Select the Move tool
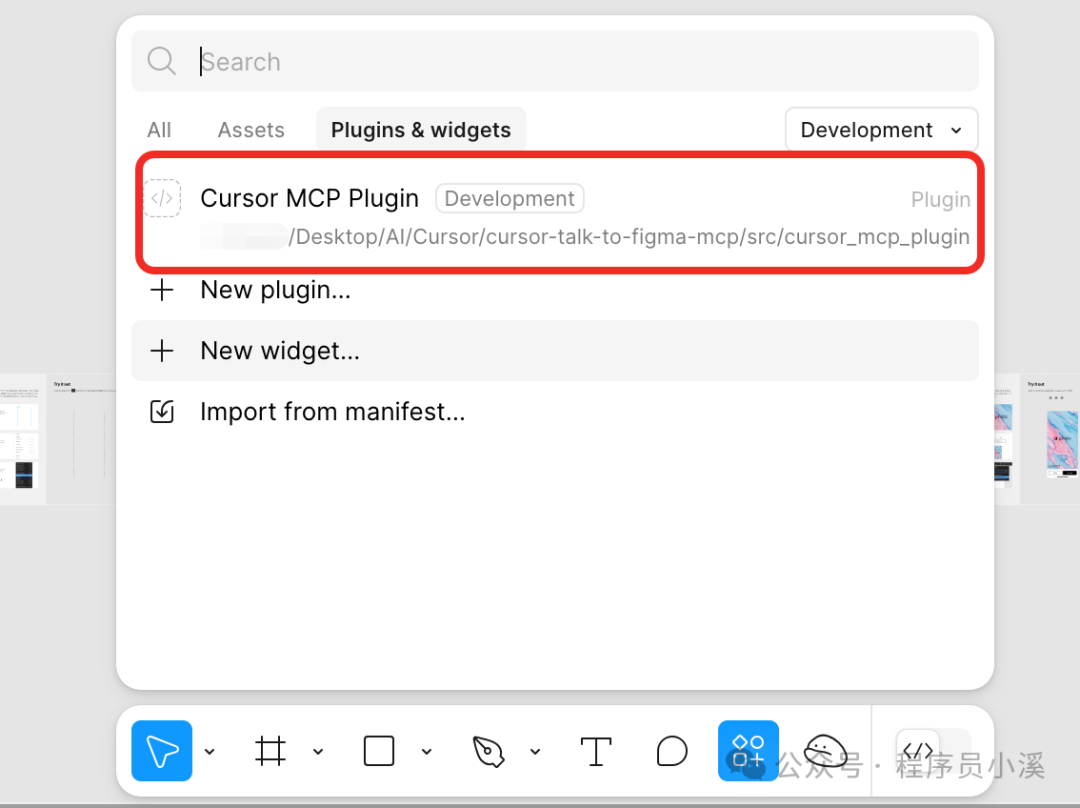The width and height of the screenshot is (1080, 808). 160,751
